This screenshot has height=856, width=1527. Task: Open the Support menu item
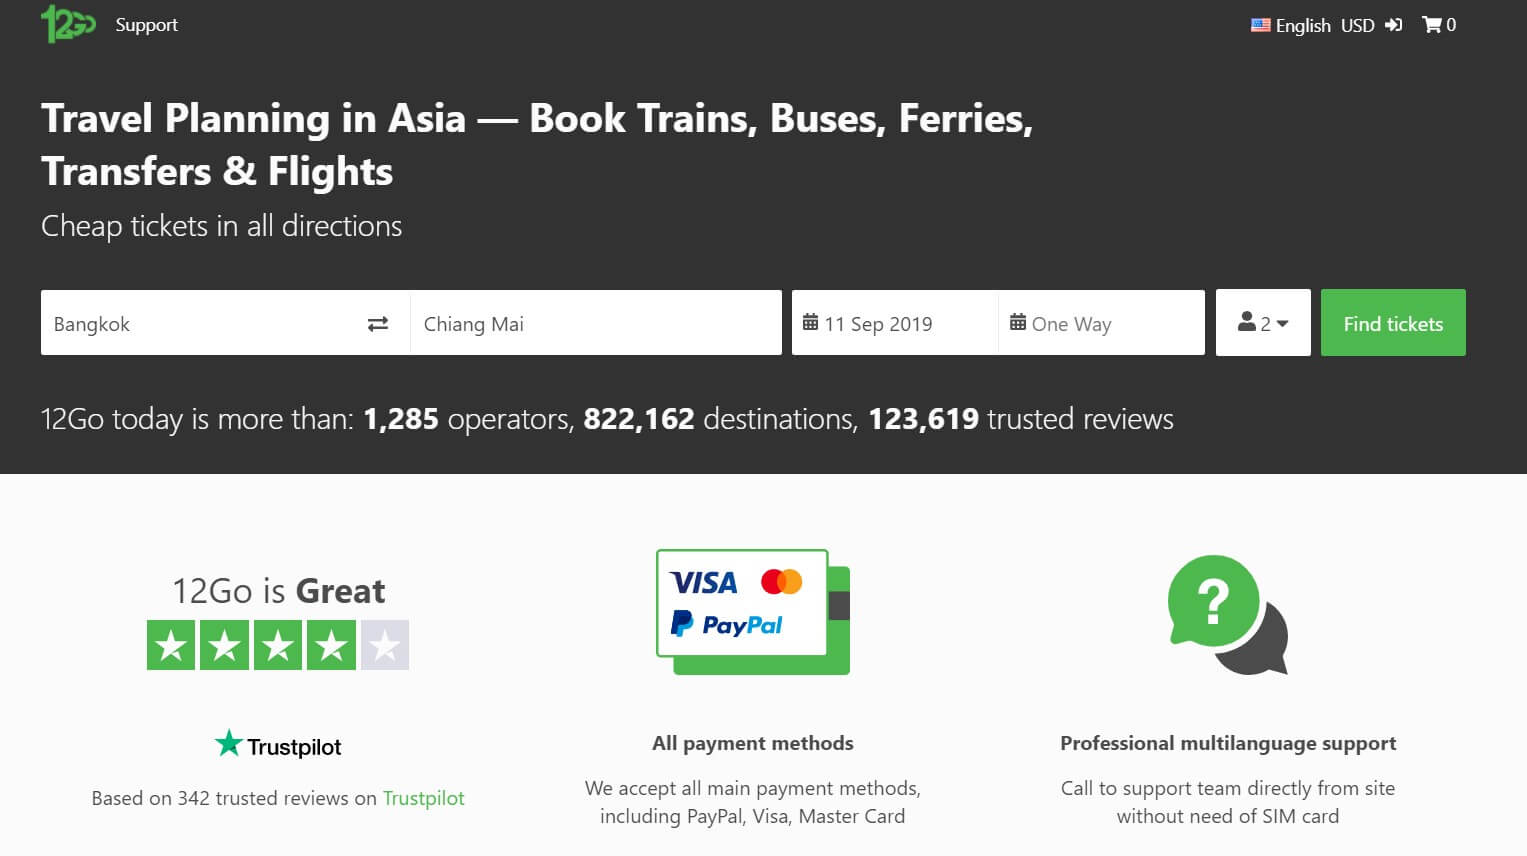click(x=146, y=25)
